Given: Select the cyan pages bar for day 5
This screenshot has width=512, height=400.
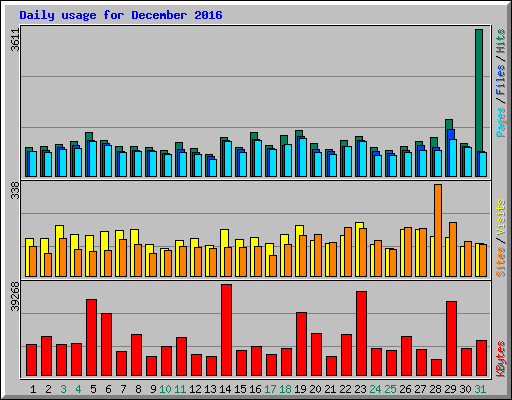Looking at the screenshot, I should [x=93, y=159].
